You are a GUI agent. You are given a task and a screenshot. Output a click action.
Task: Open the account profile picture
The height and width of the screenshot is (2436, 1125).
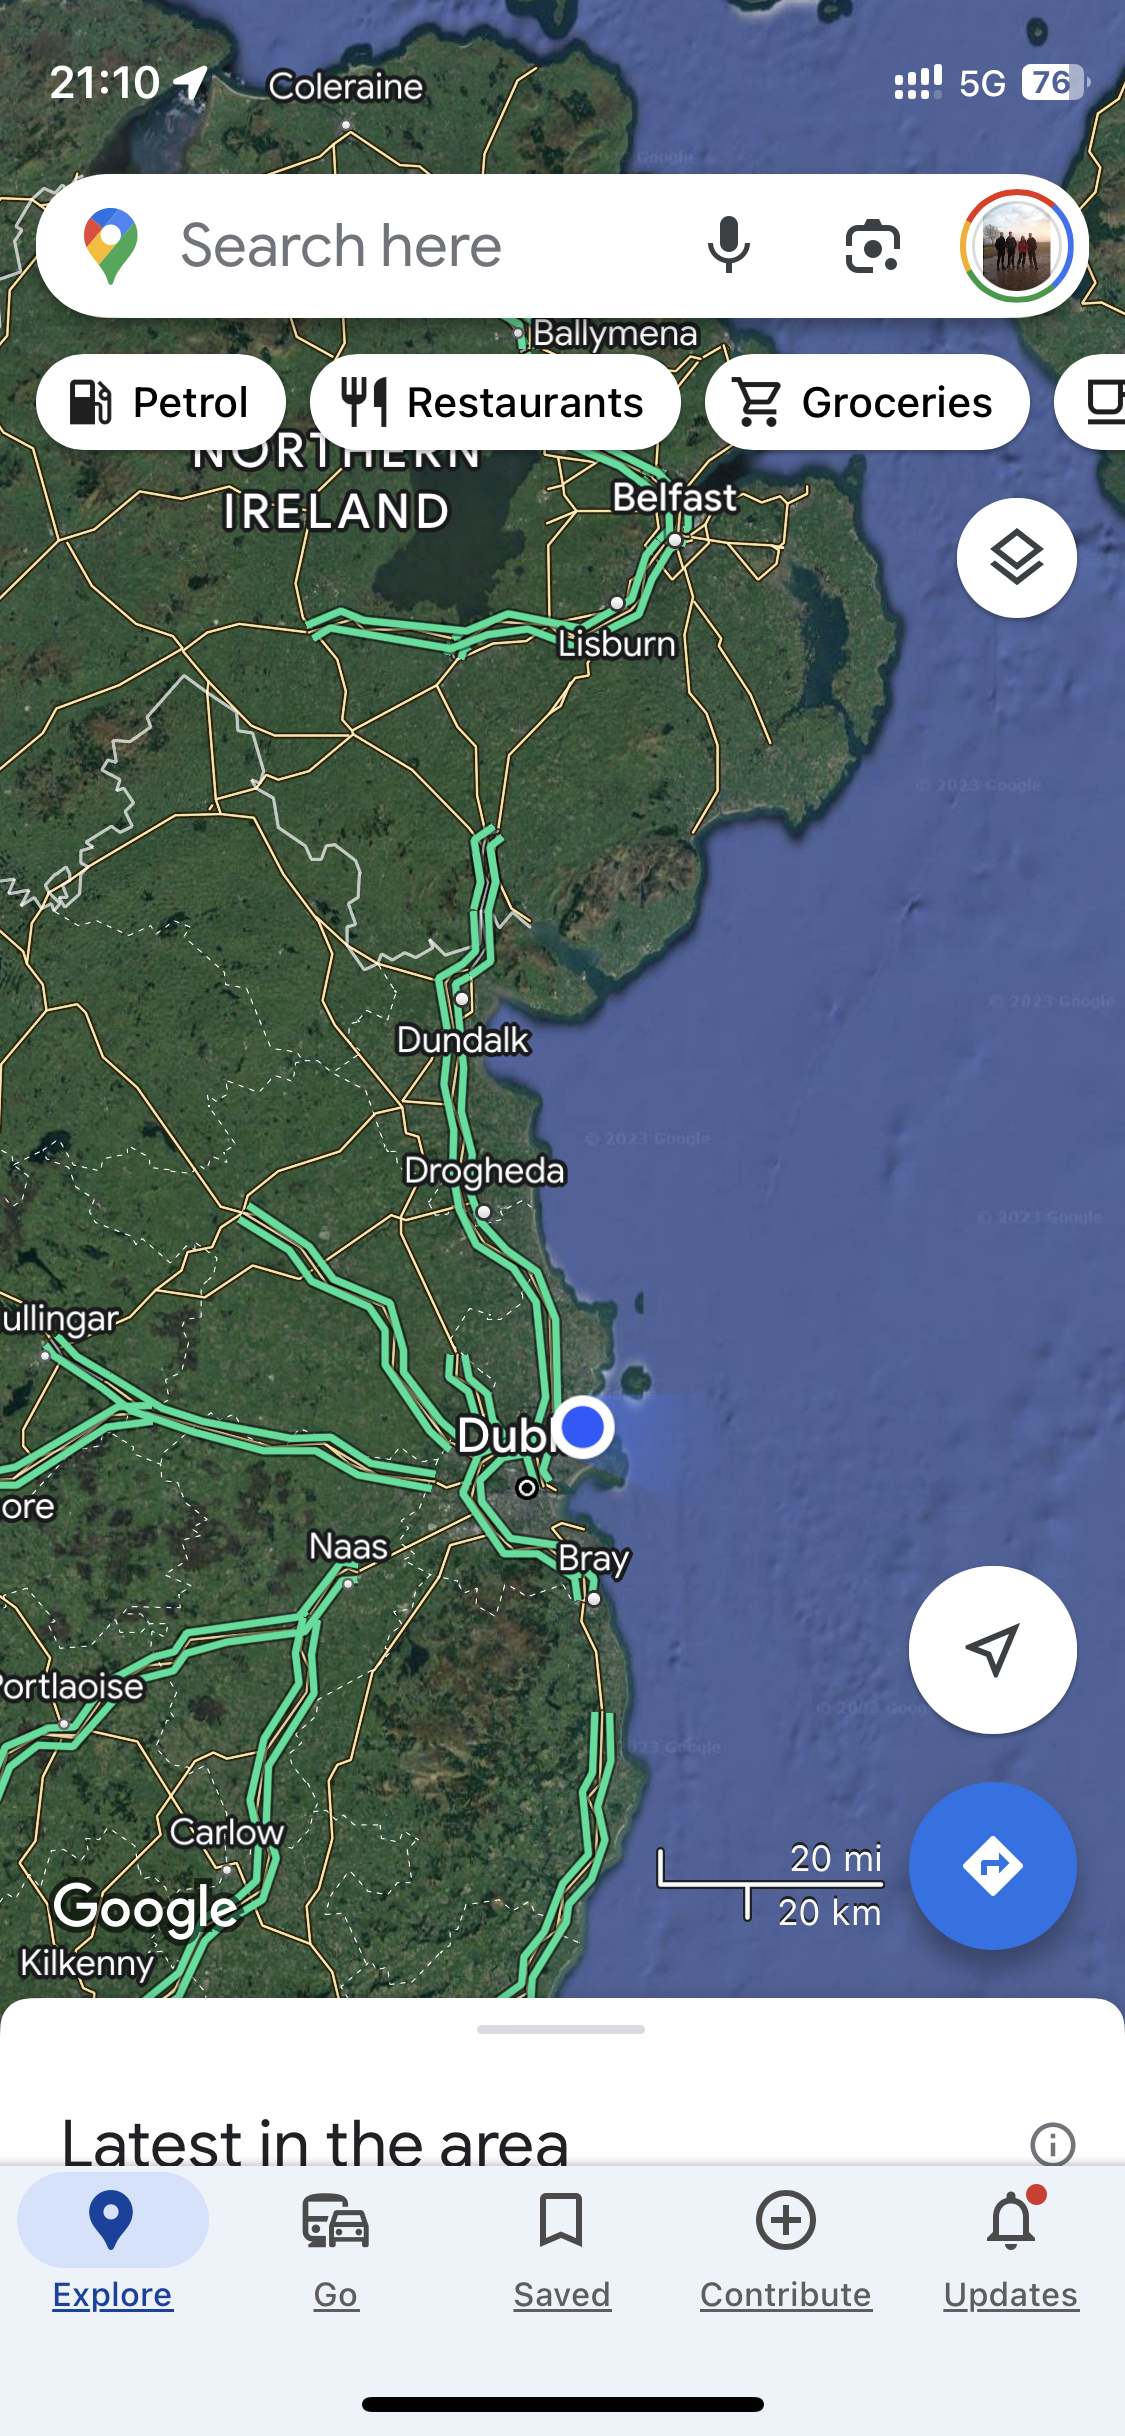[x=1016, y=246]
